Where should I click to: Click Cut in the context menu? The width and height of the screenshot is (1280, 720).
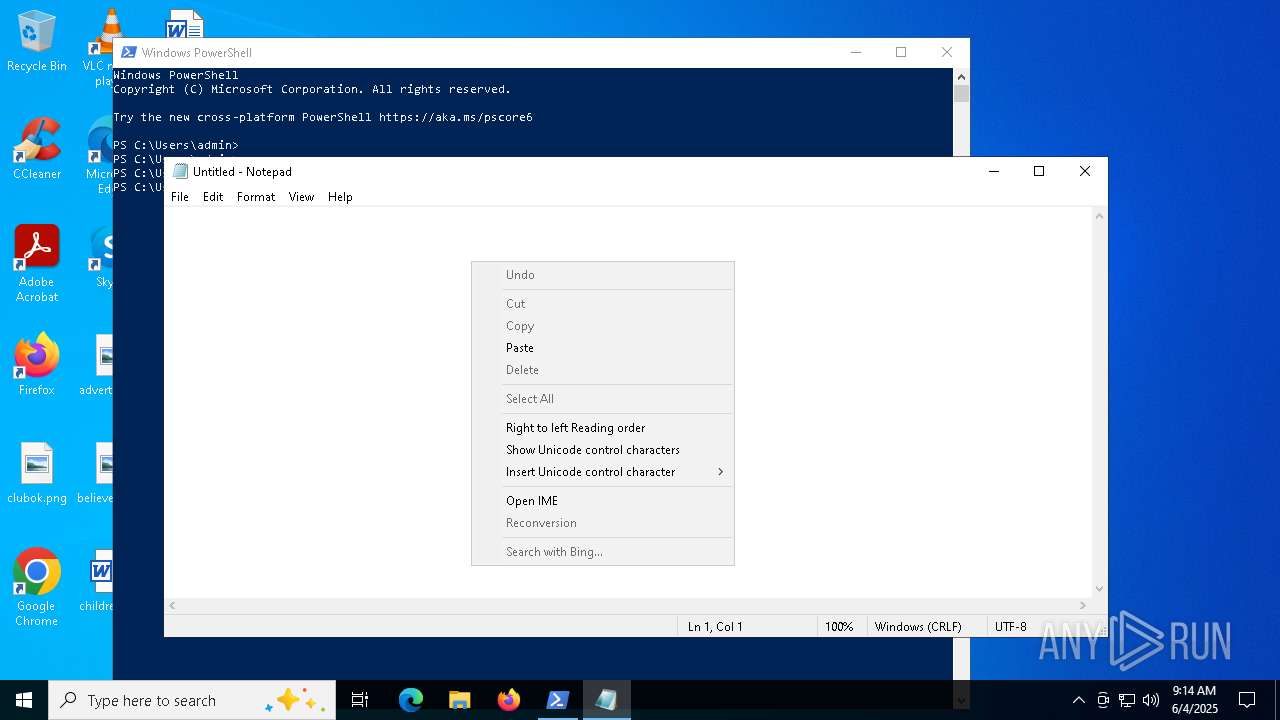[x=603, y=304]
